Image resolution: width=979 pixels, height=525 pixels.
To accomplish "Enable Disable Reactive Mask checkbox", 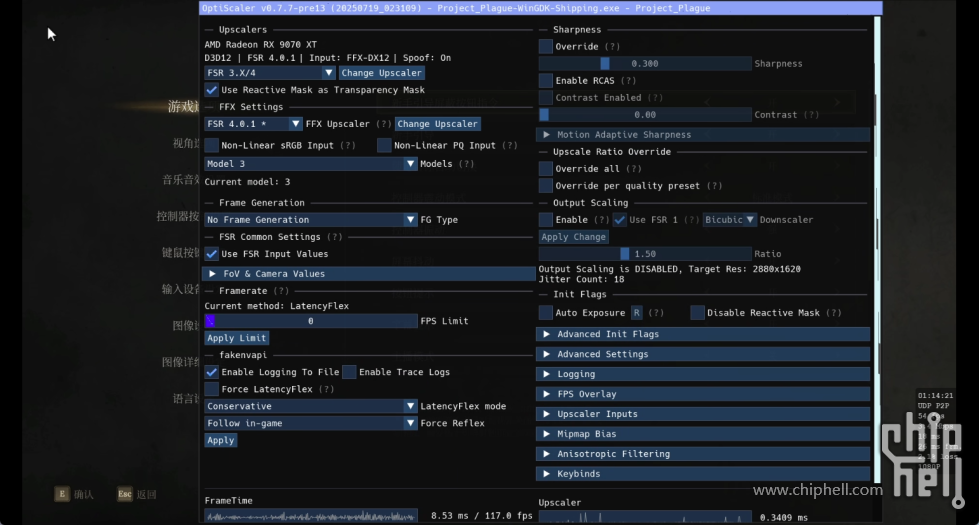I will click(x=697, y=313).
